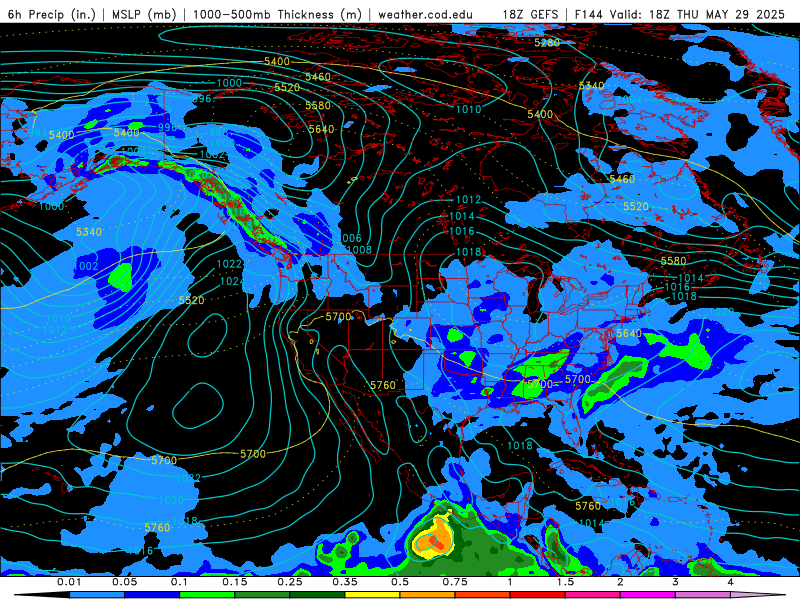Click the left black arrow end of colorbar
Image resolution: width=800 pixels, height=600 pixels.
coord(41,595)
